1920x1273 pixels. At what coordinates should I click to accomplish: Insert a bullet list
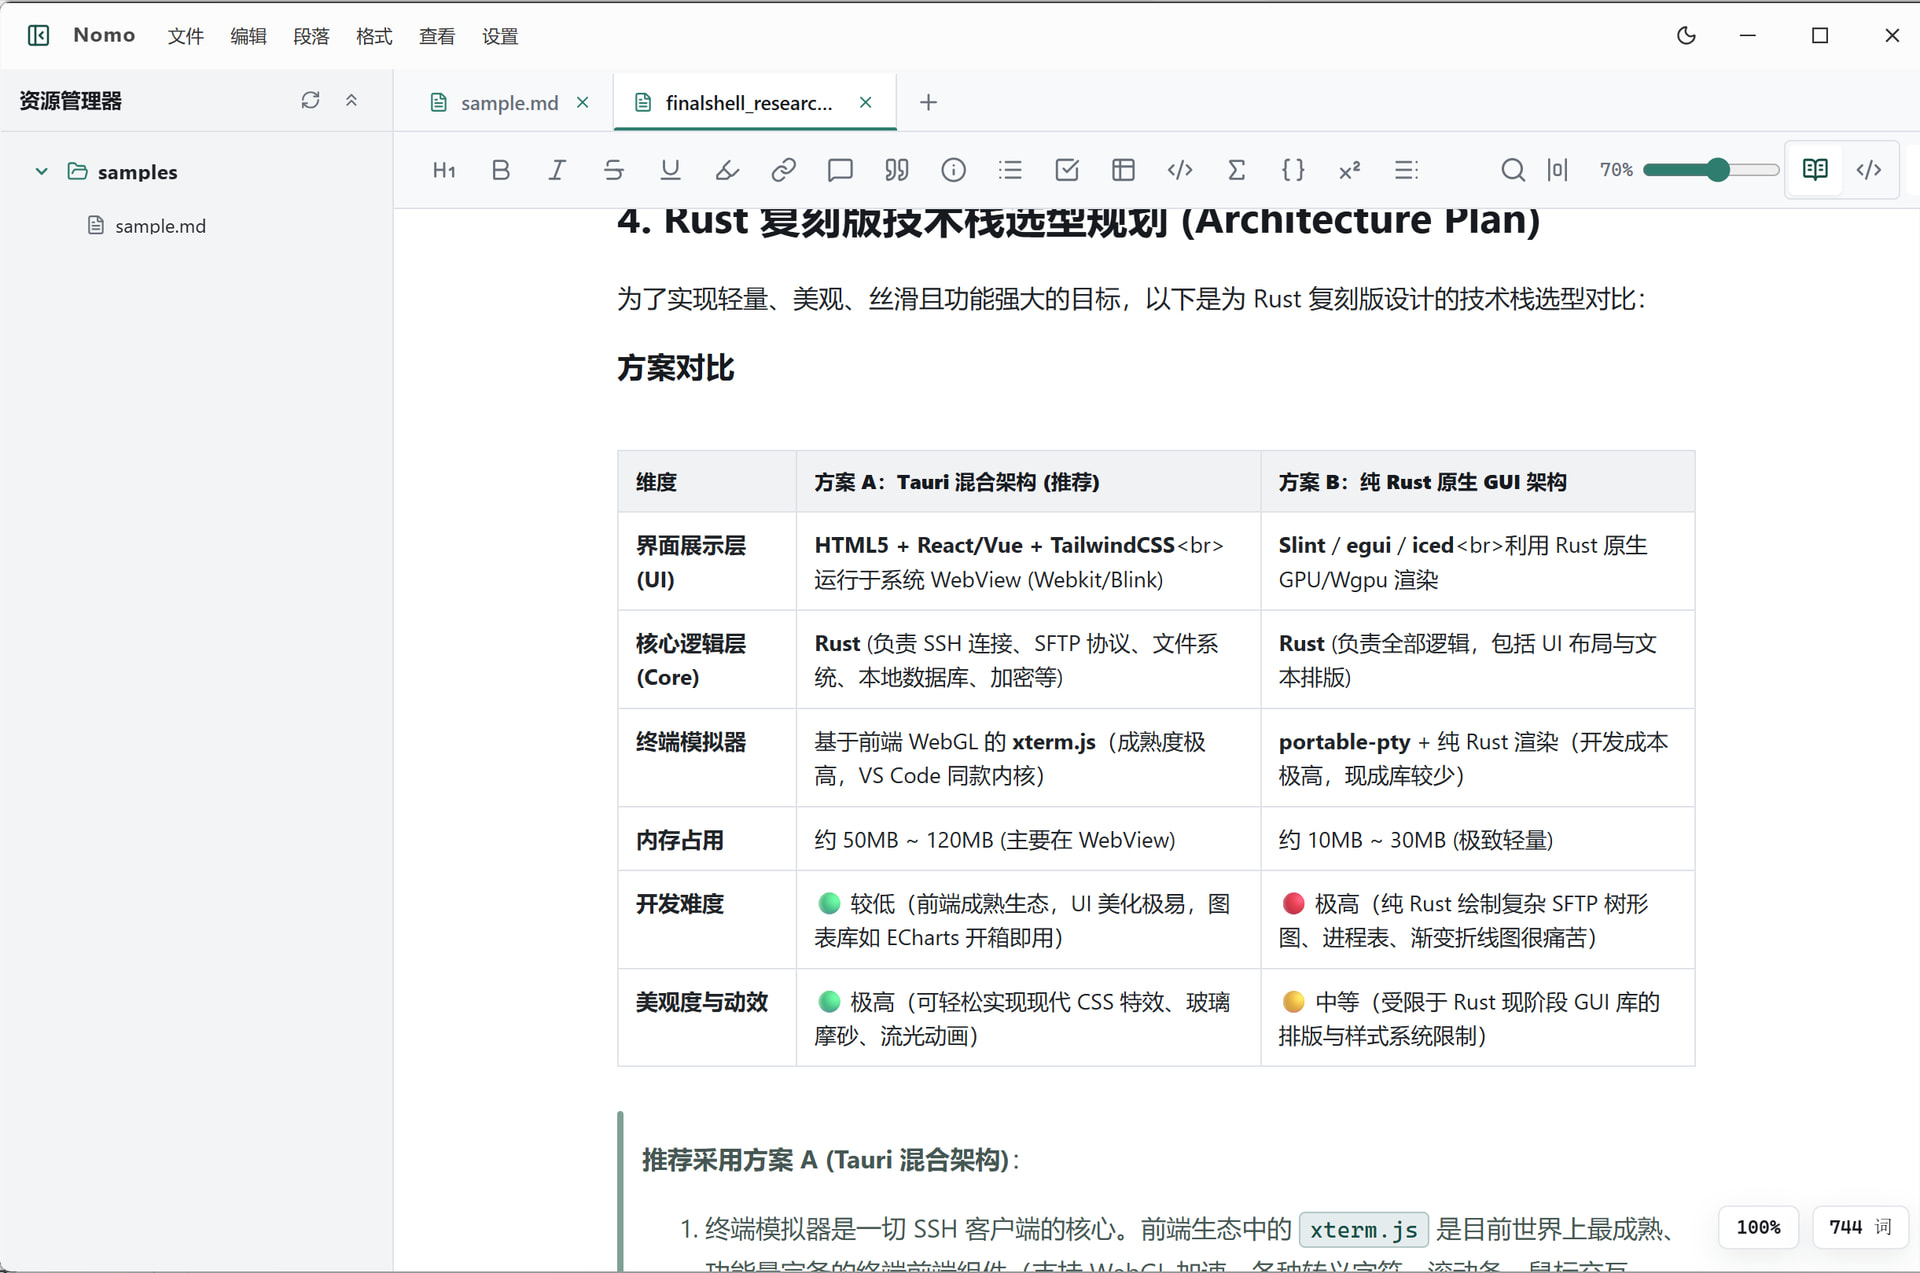click(x=1010, y=170)
